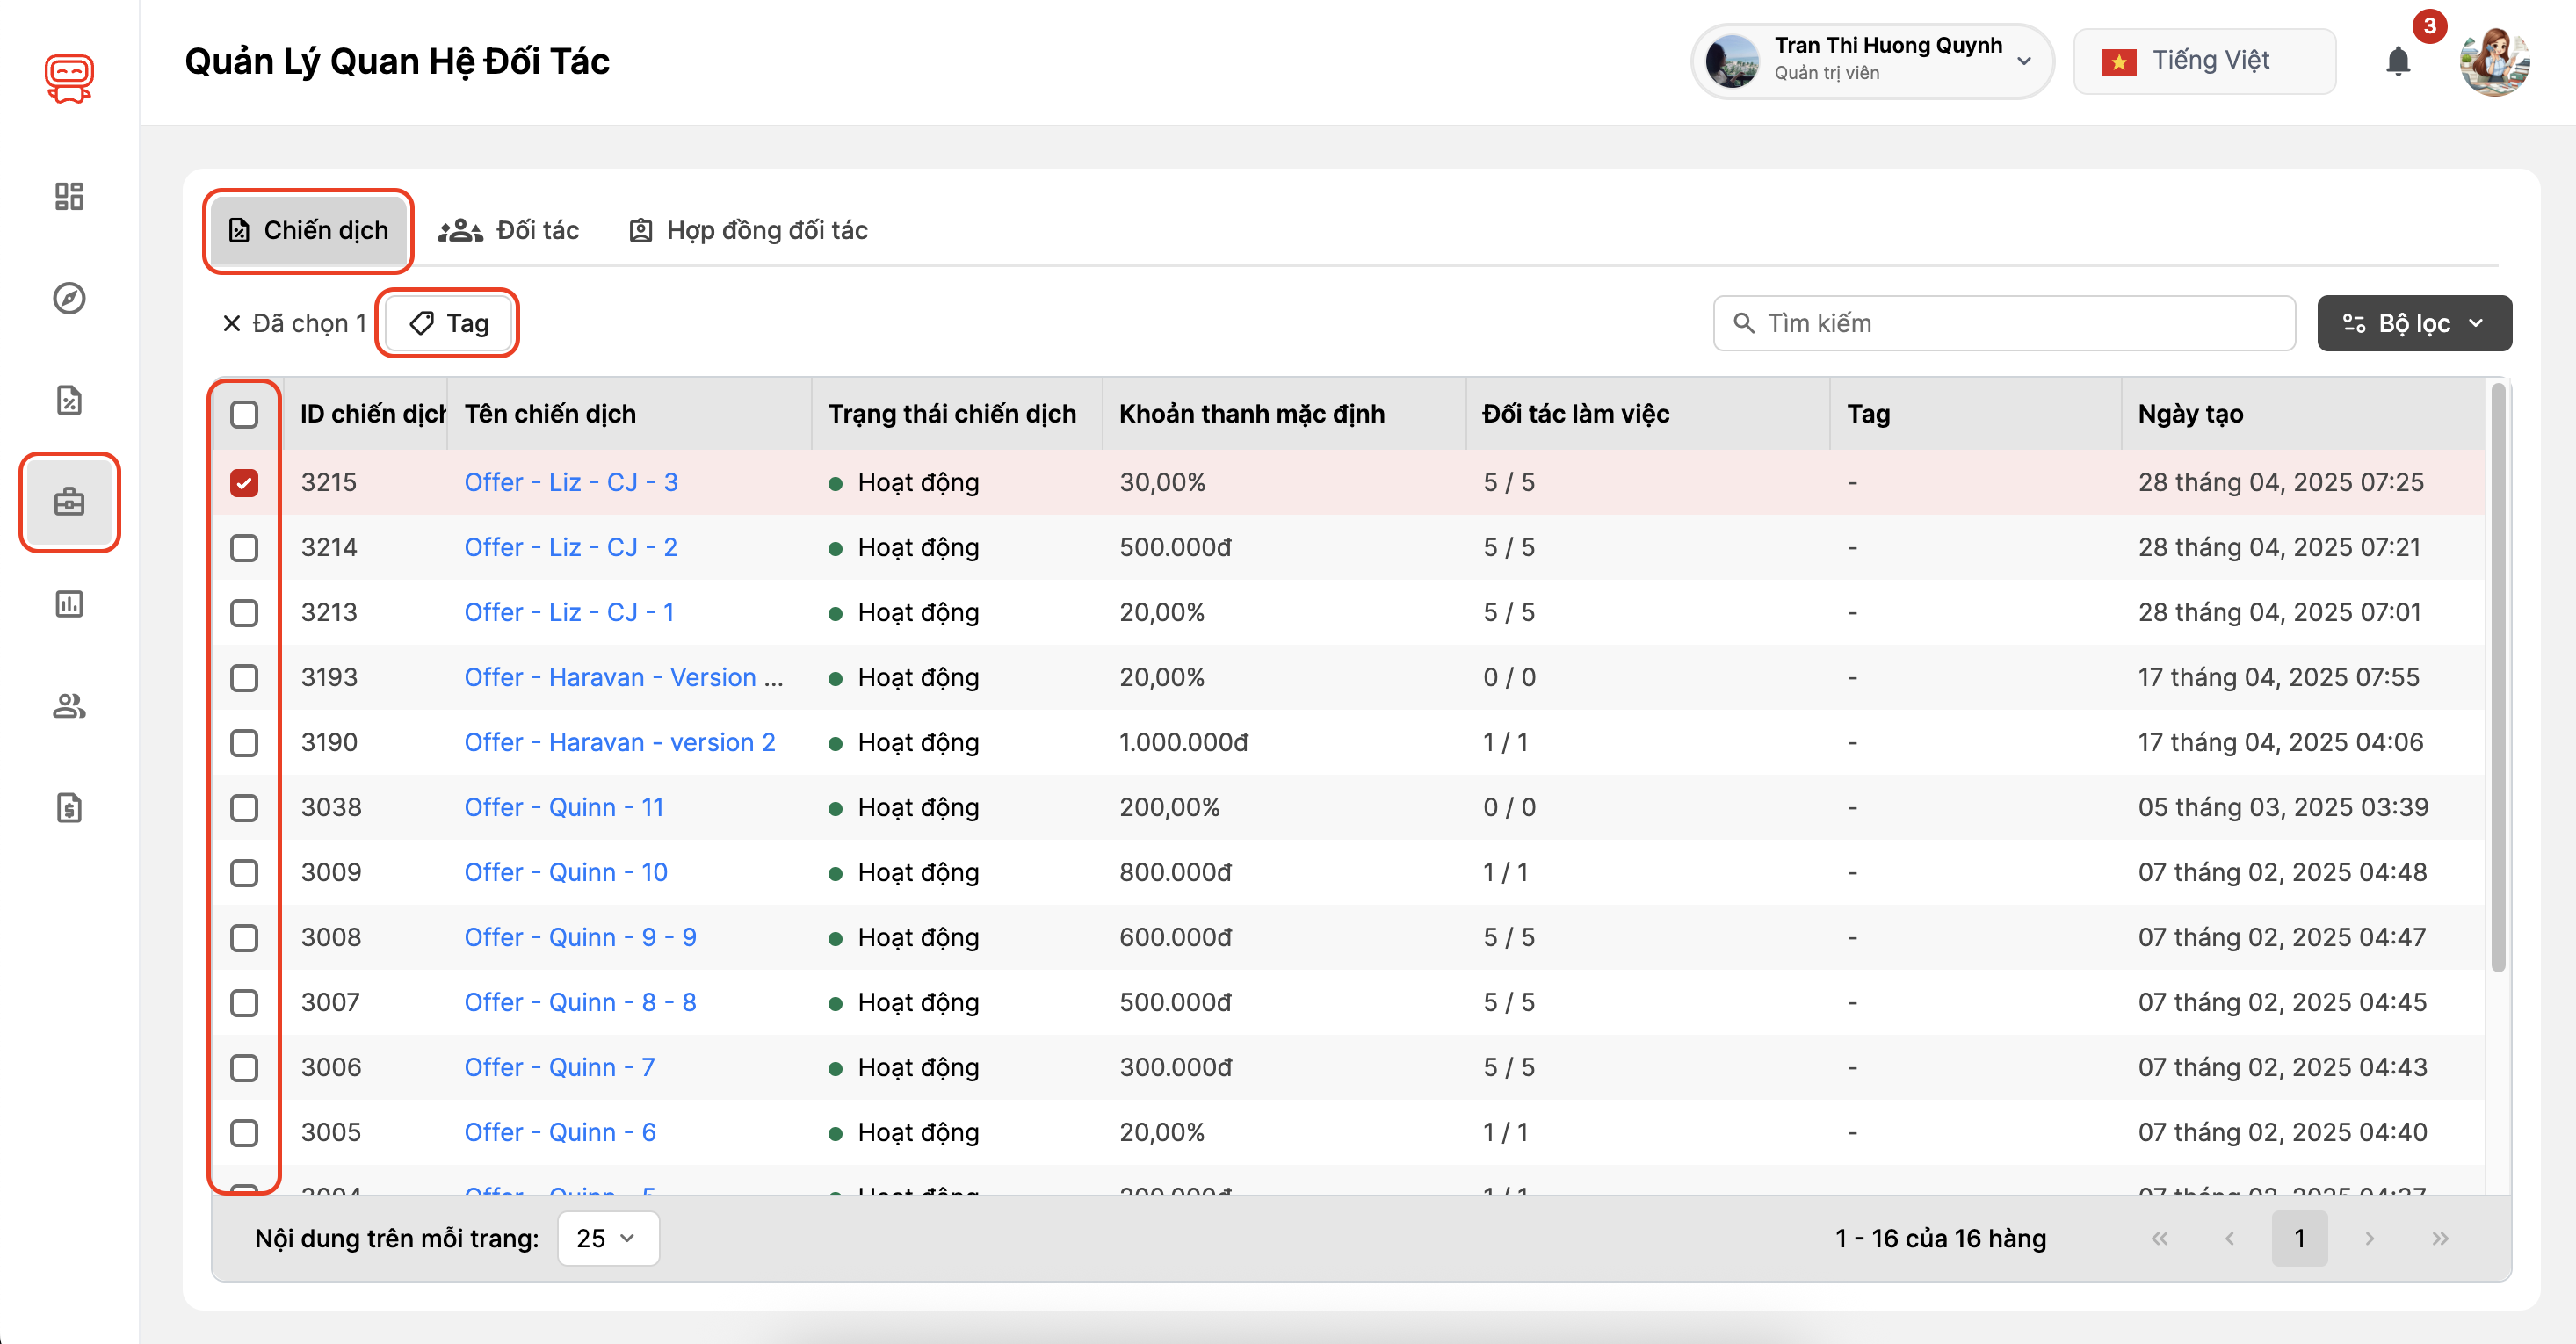2576x1344 pixels.
Task: Expand the Bộ lọc filter dropdown
Action: click(2413, 323)
